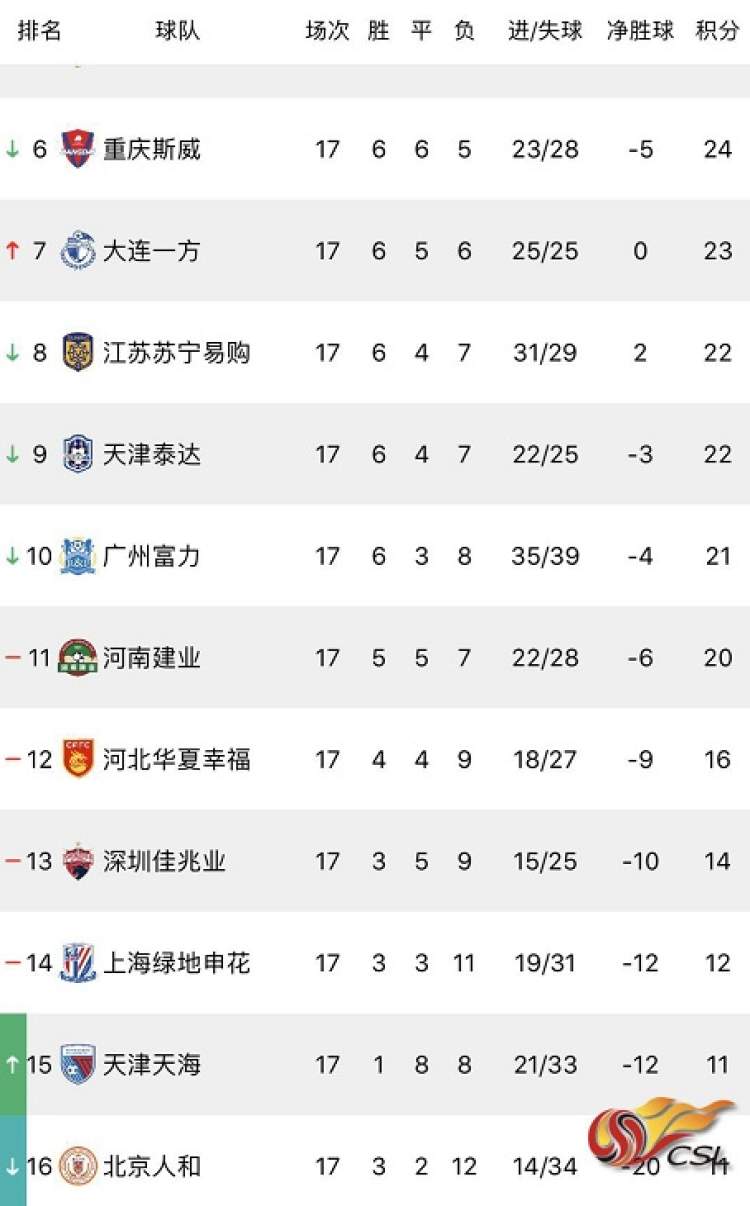
Task: Click the 深圳佳兆业 team logo
Action: [77, 861]
